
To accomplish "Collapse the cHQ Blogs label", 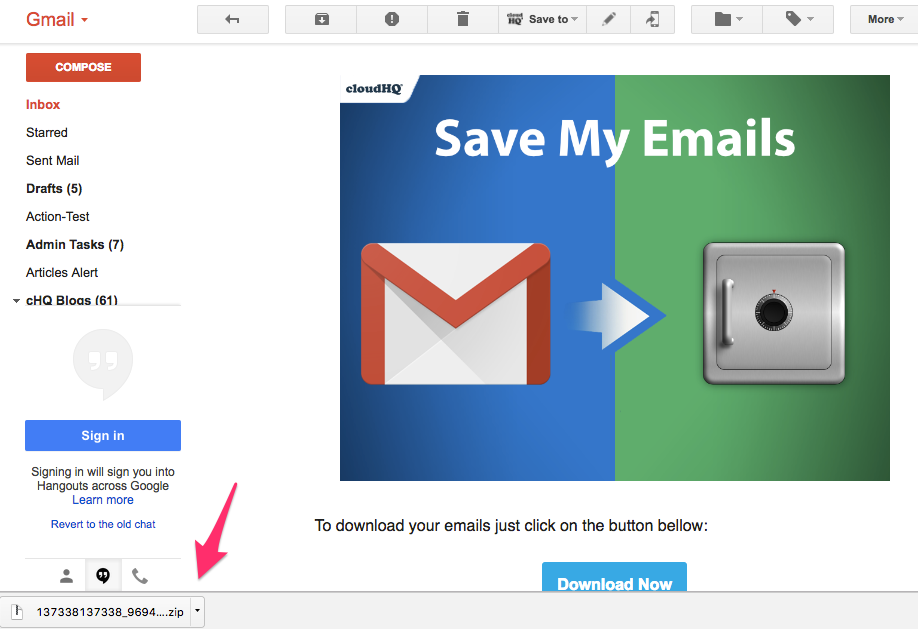I will pos(15,300).
